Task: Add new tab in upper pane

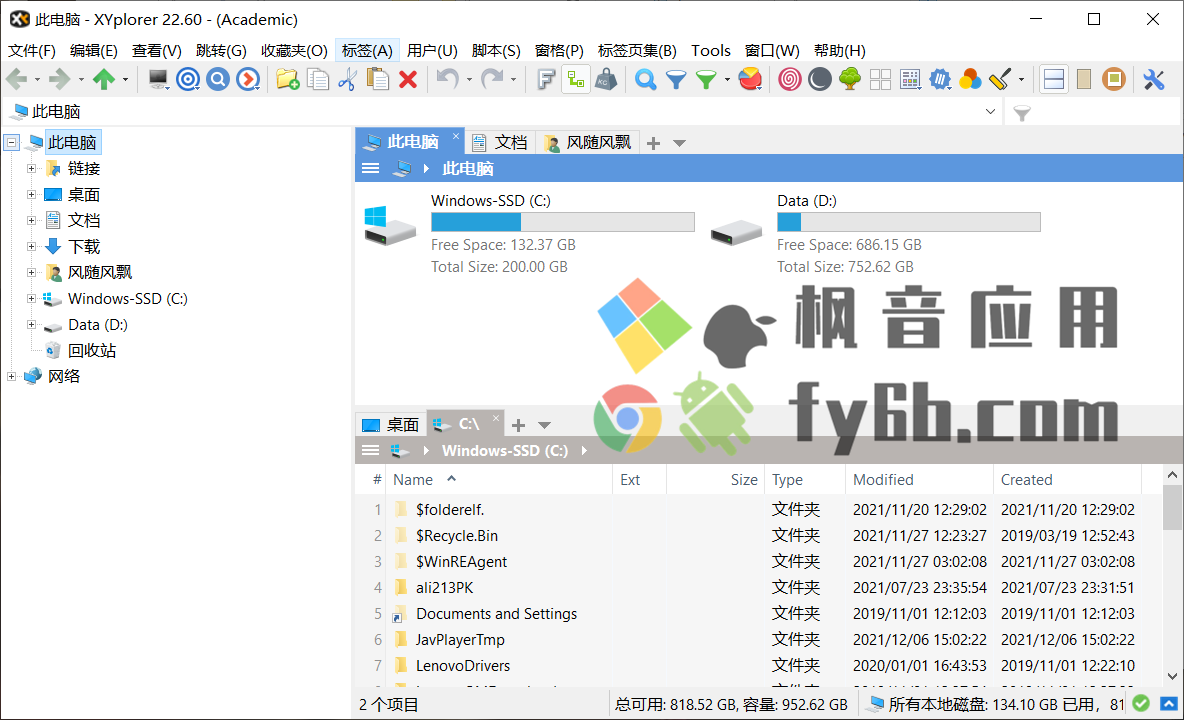Action: 654,143
